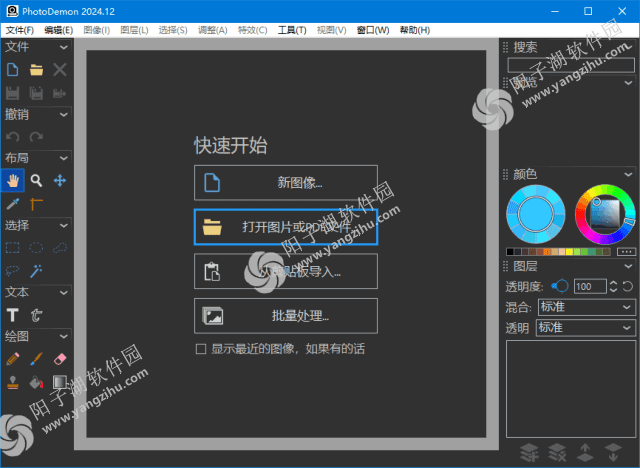Select the Eyedropper color picker tool
Screen dimensions: 640x468
click(x=12, y=204)
